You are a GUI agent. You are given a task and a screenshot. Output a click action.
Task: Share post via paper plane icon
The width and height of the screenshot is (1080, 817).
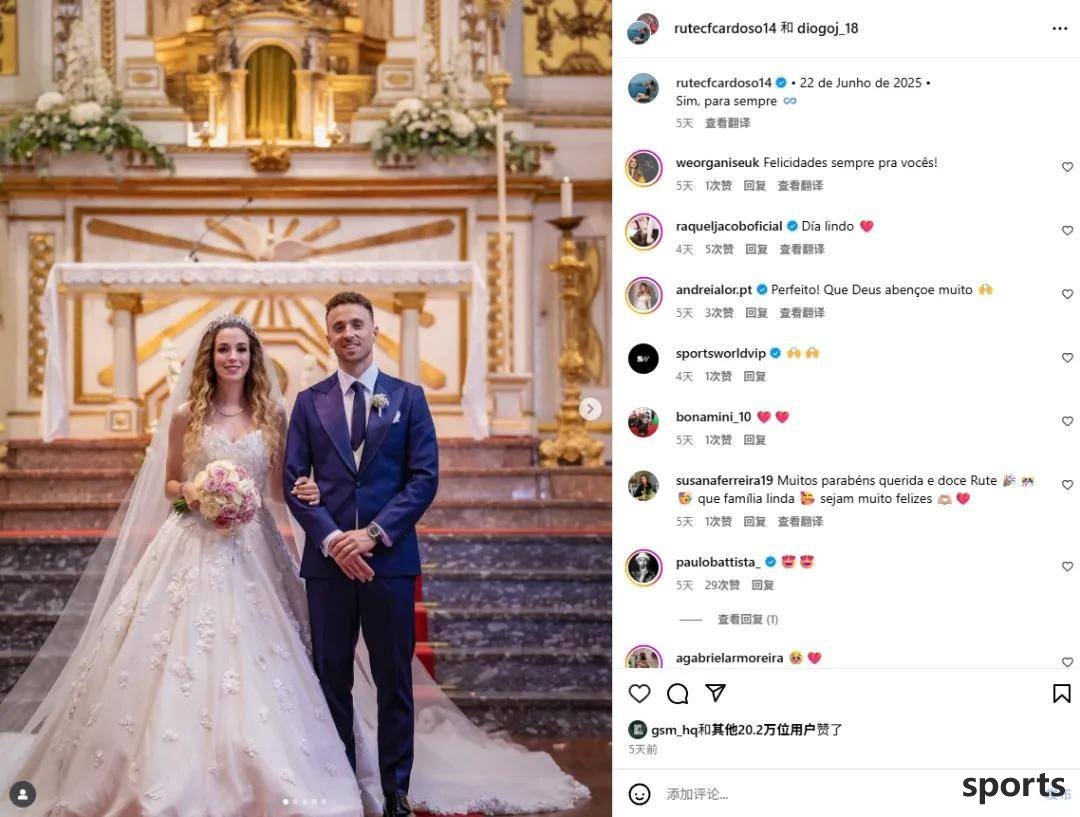pyautogui.click(x=716, y=693)
